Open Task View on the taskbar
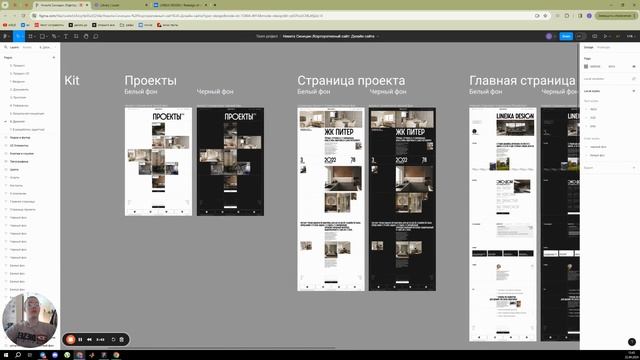Image resolution: width=640 pixels, height=360 pixels. (30, 355)
